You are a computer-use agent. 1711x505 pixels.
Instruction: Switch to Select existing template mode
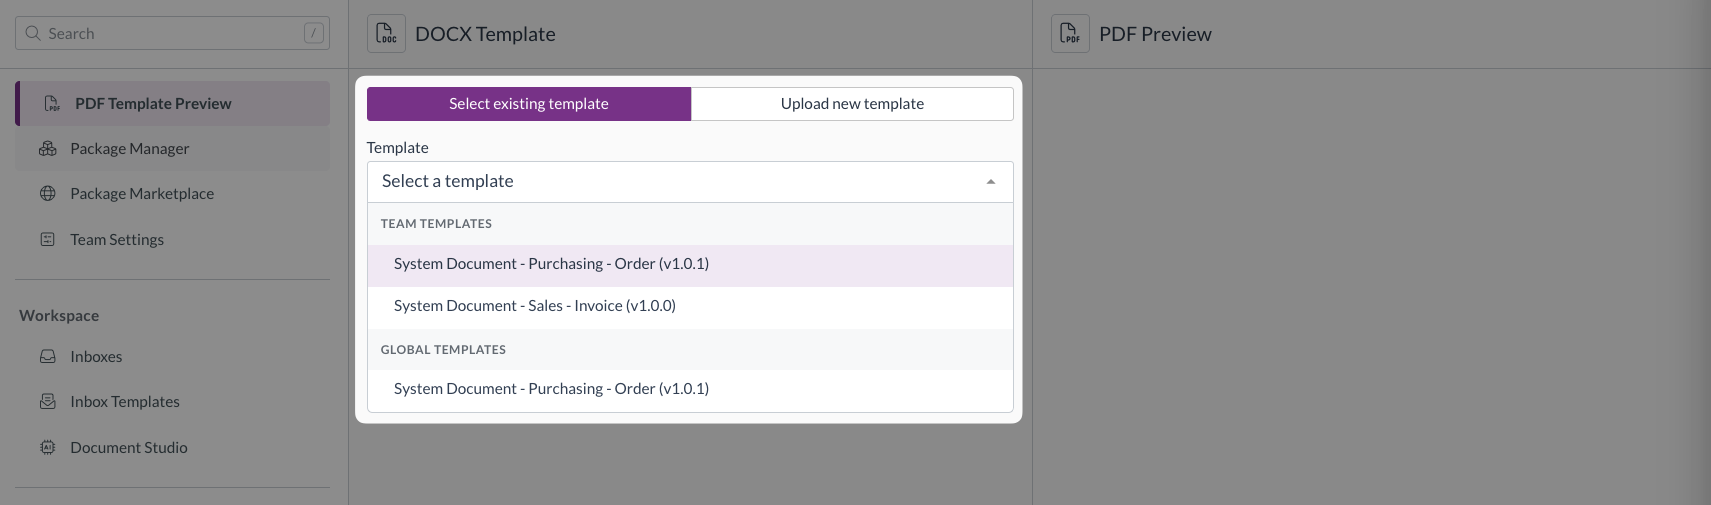click(528, 104)
